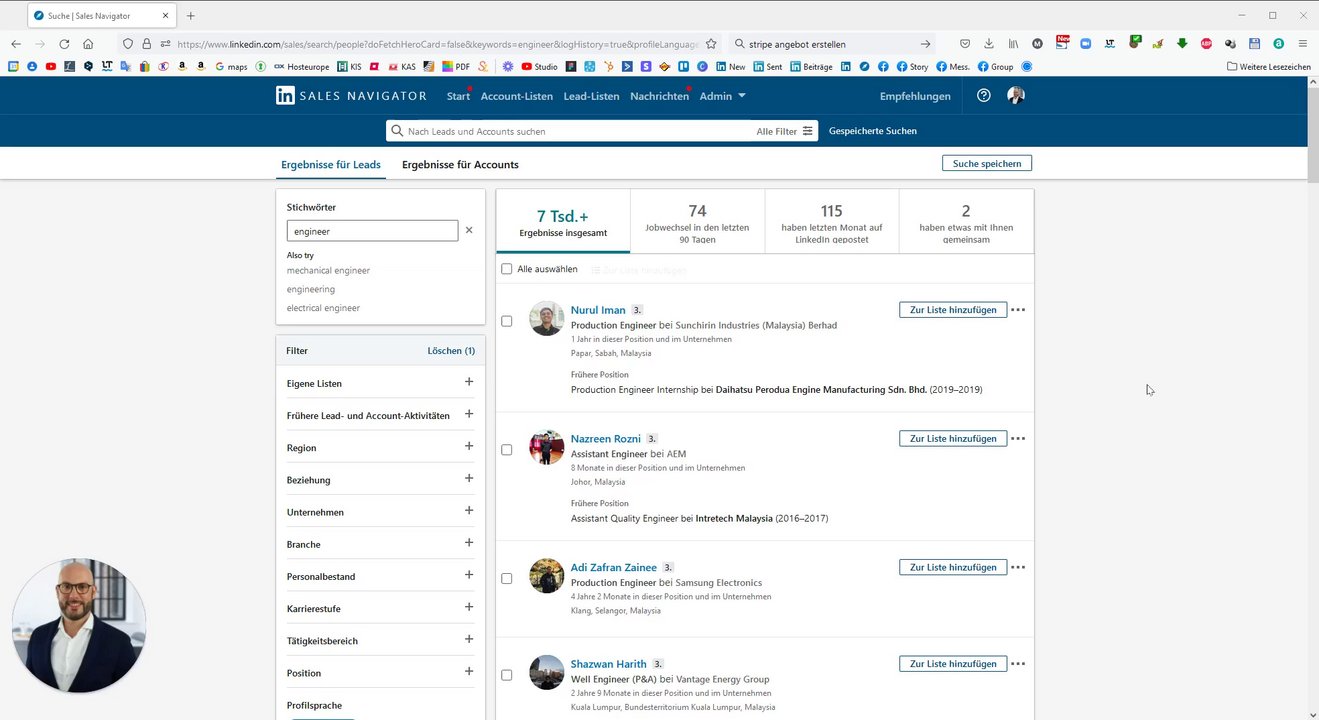
Task: Open the library bookshelf icon
Action: [1013, 44]
